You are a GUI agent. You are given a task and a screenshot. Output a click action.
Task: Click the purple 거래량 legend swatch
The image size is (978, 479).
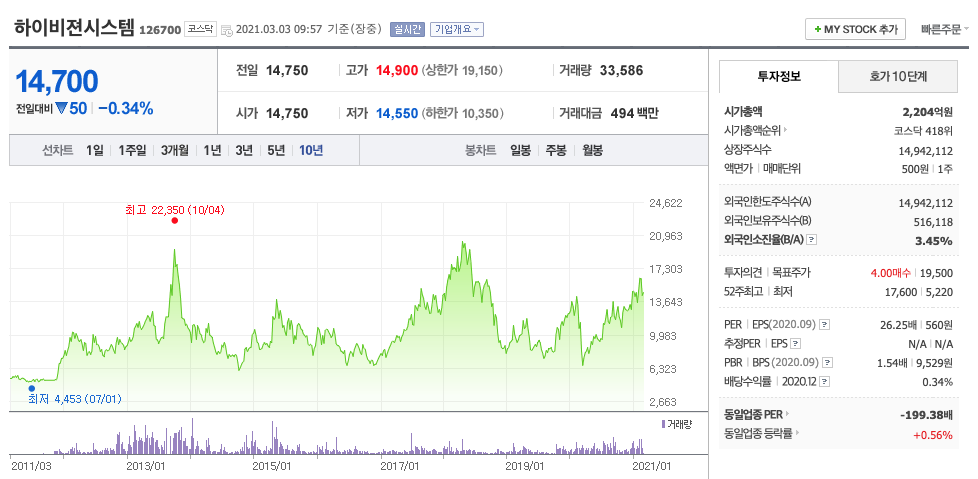pos(663,424)
